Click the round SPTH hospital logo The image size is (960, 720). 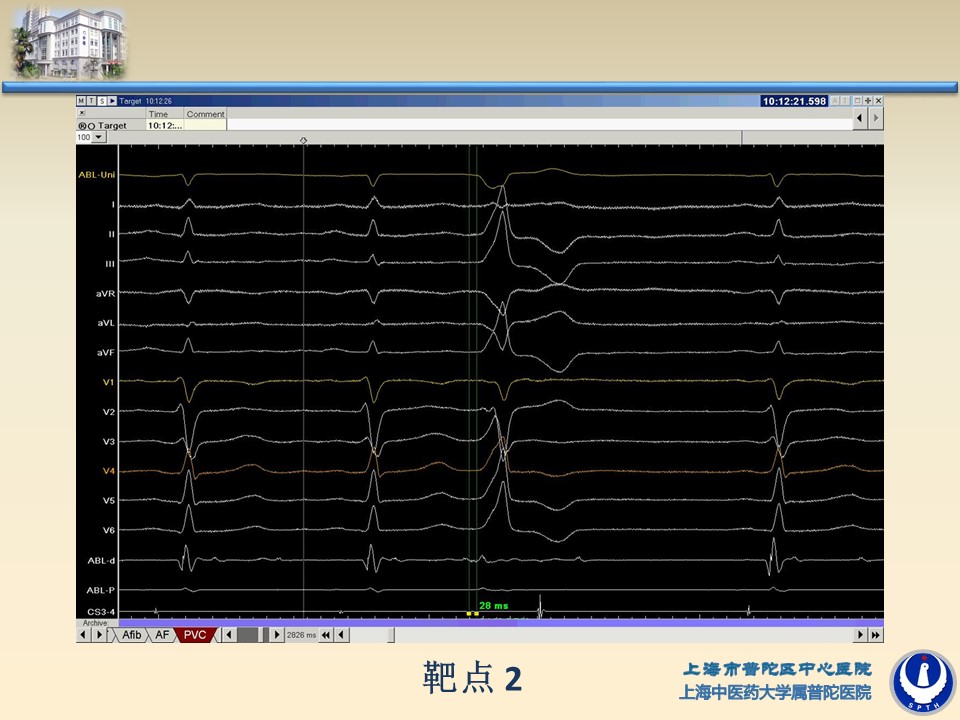click(x=923, y=681)
